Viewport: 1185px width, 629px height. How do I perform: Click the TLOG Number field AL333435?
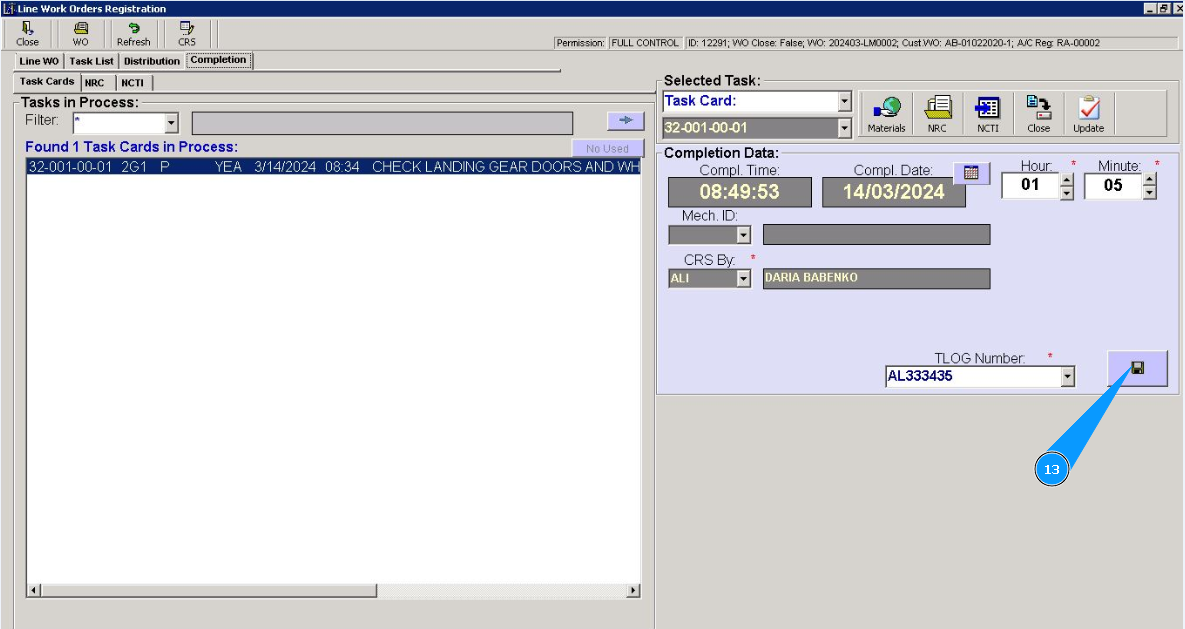click(x=973, y=376)
